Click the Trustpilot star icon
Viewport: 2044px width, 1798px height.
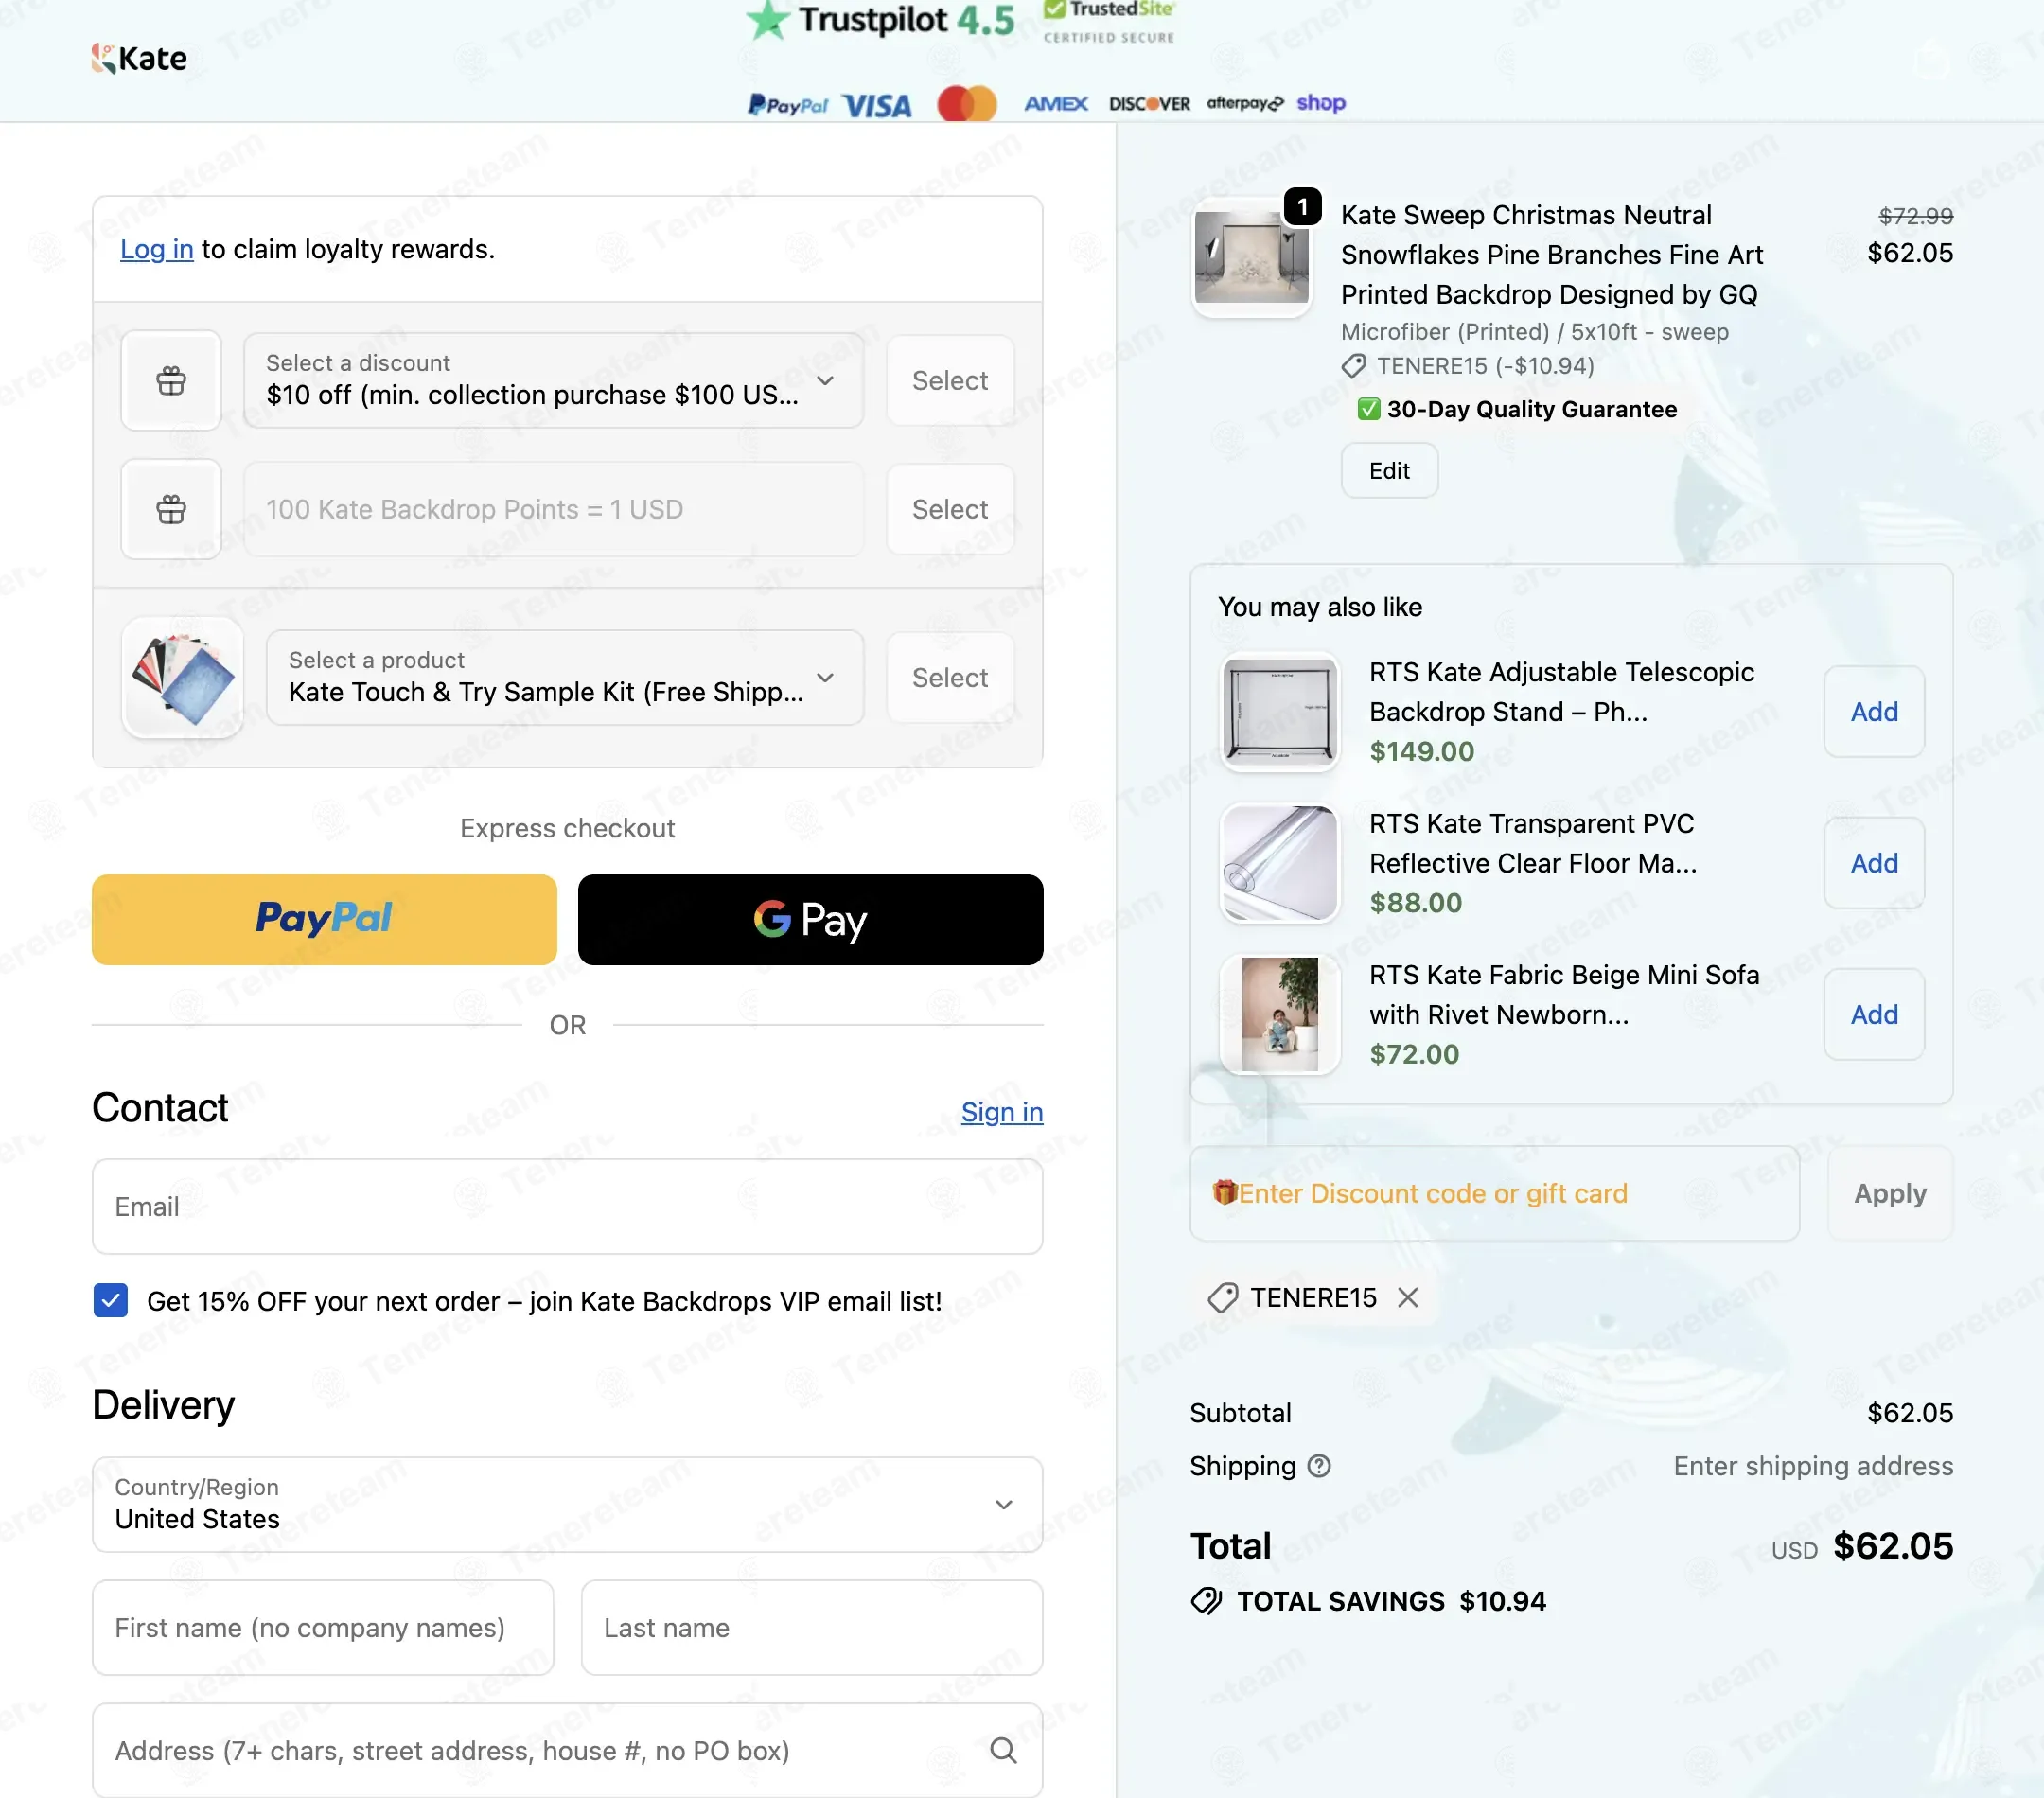pyautogui.click(x=767, y=20)
